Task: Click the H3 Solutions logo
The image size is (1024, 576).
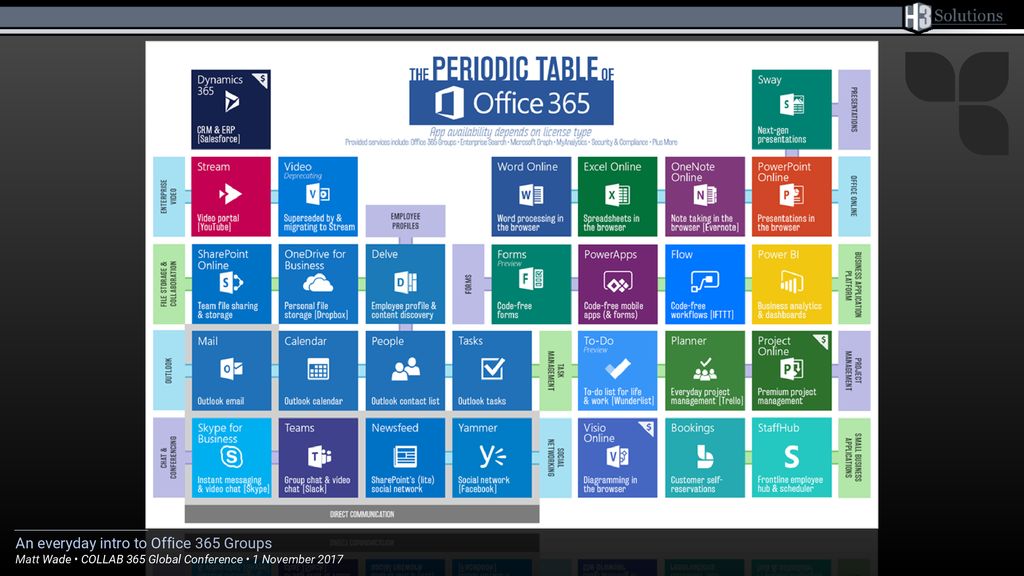Action: [954, 17]
